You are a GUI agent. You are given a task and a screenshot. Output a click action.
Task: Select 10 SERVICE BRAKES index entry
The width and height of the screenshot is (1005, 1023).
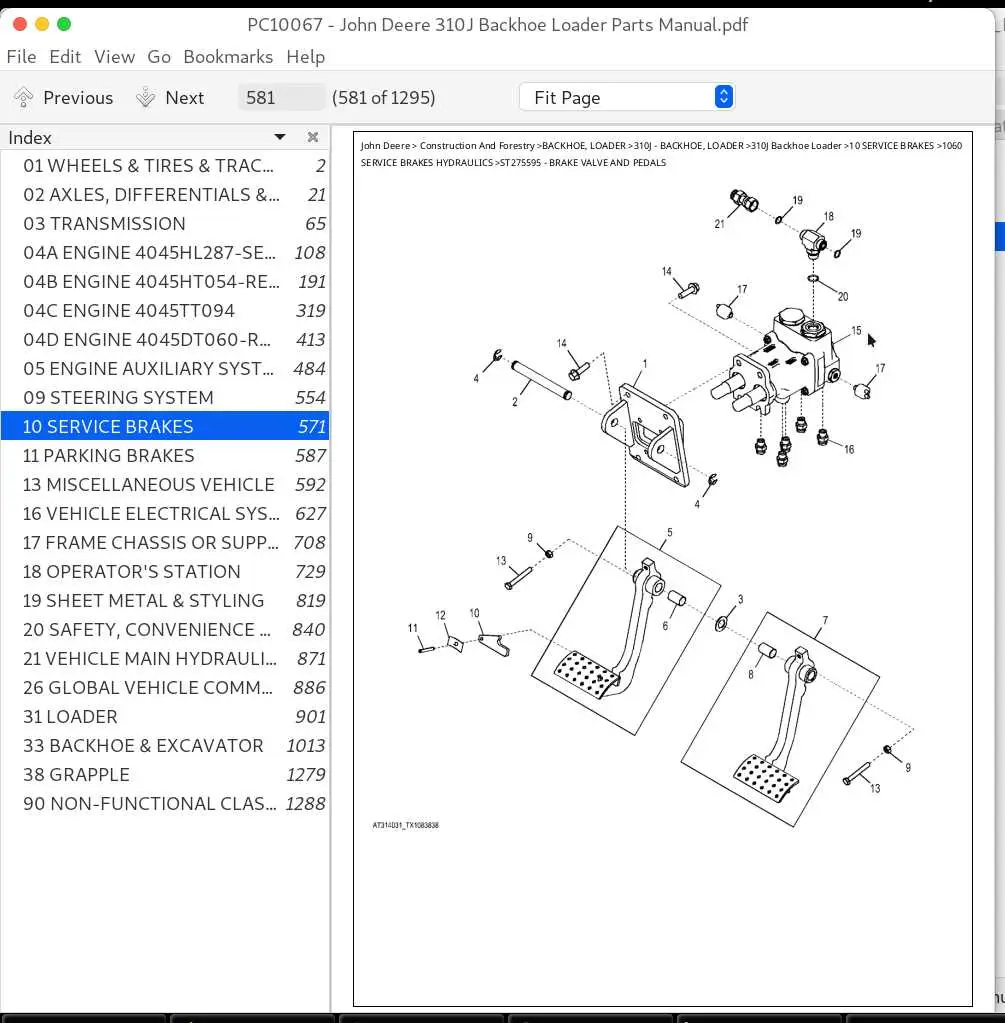tap(165, 427)
